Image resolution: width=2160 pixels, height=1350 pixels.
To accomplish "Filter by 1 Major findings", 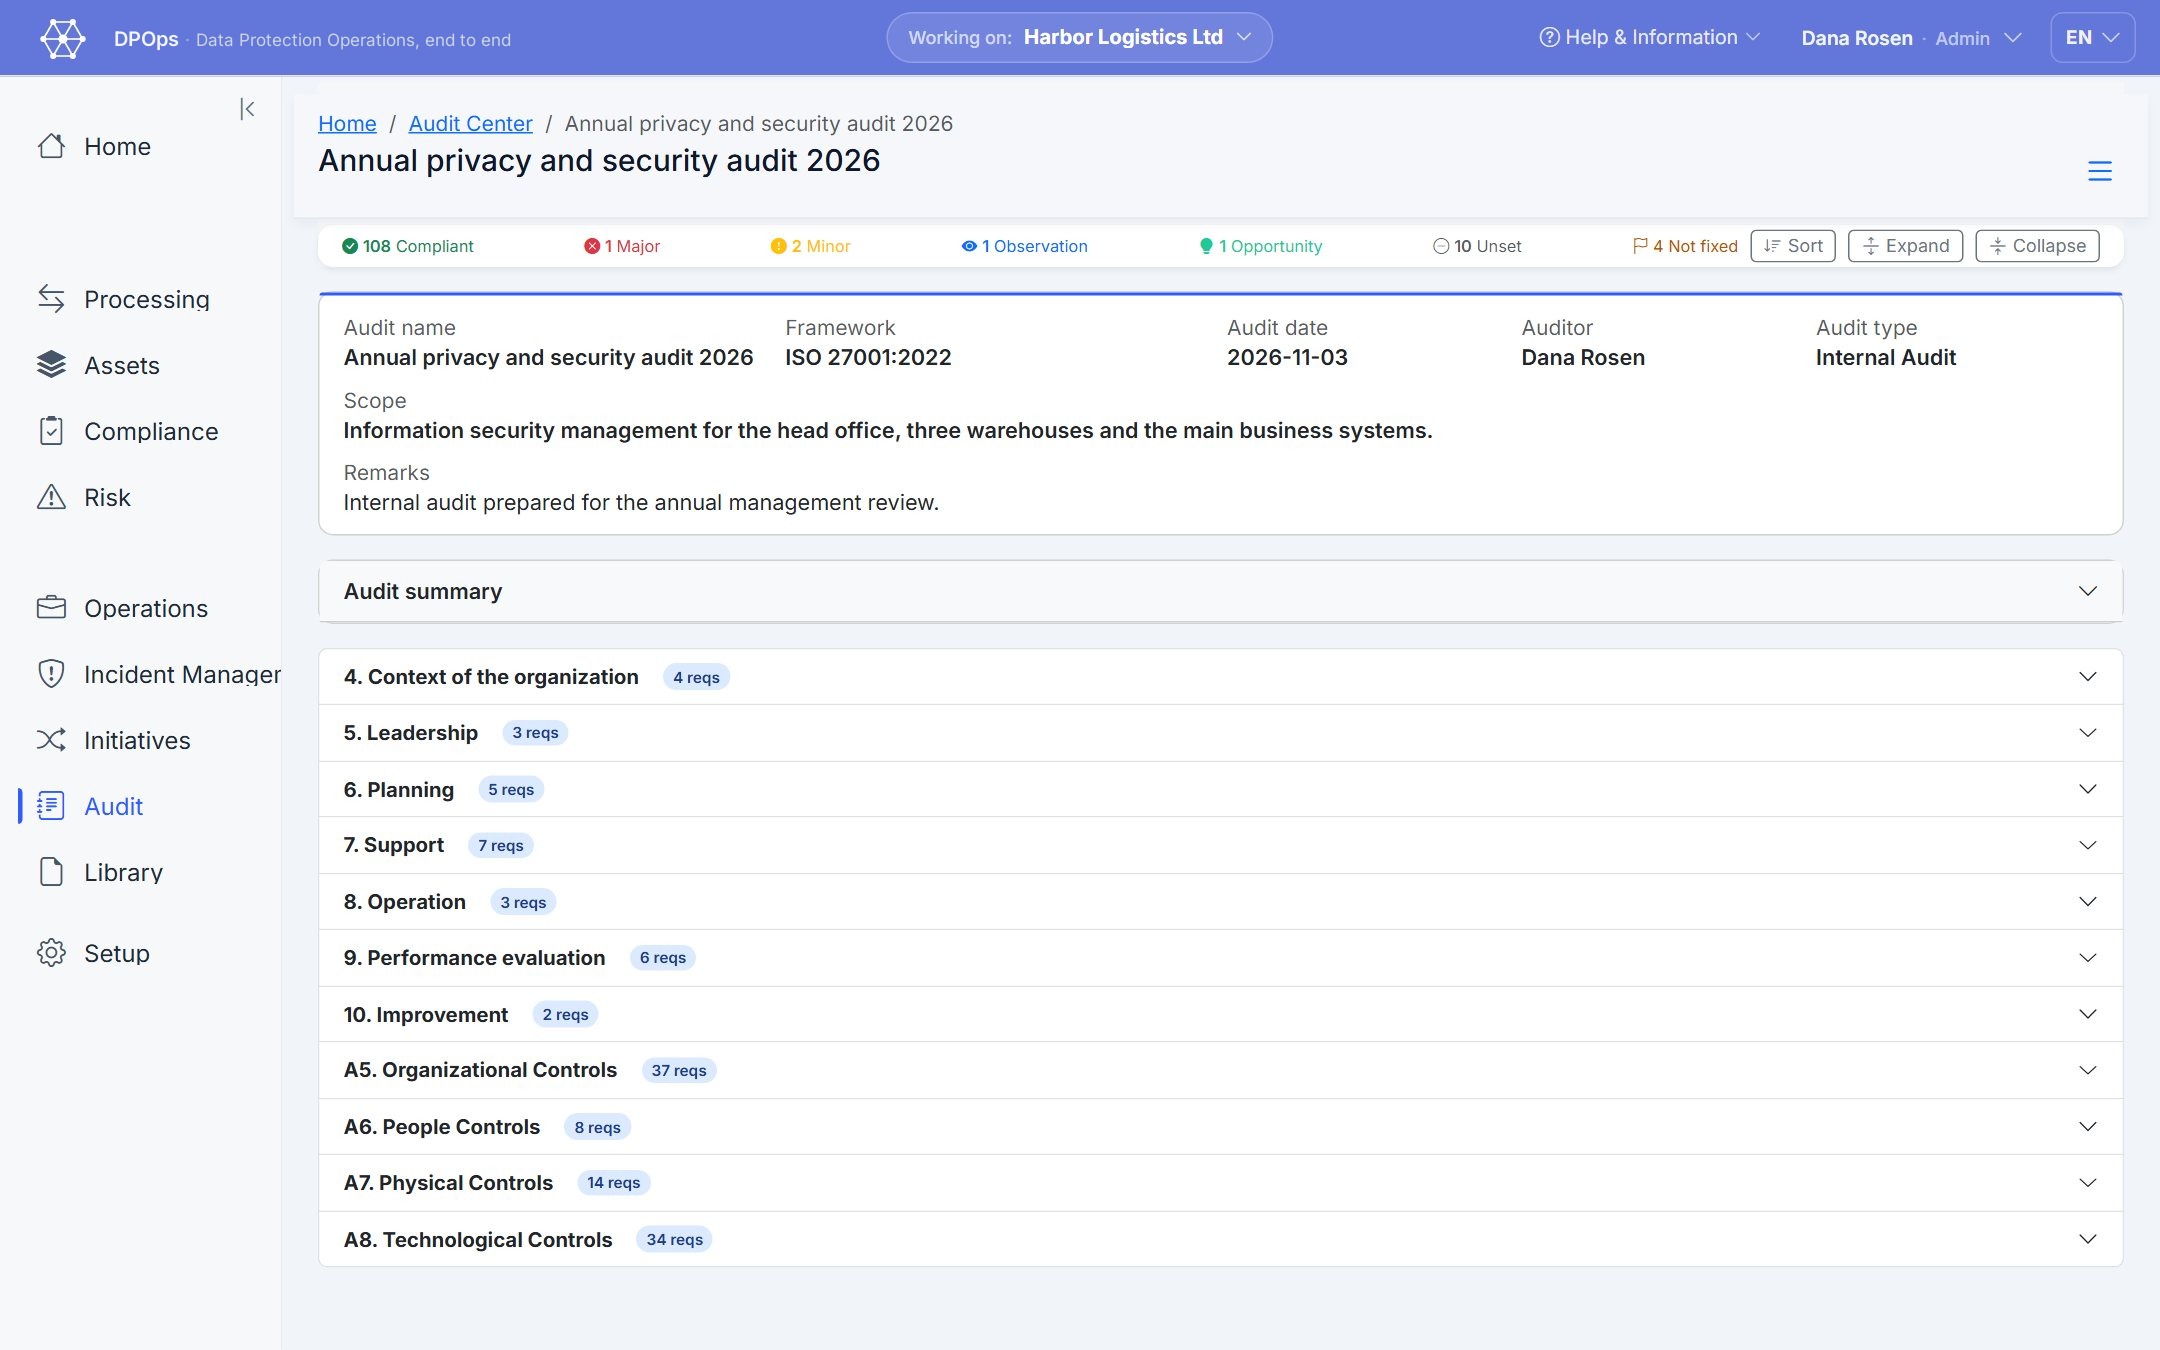I will pyautogui.click(x=621, y=246).
